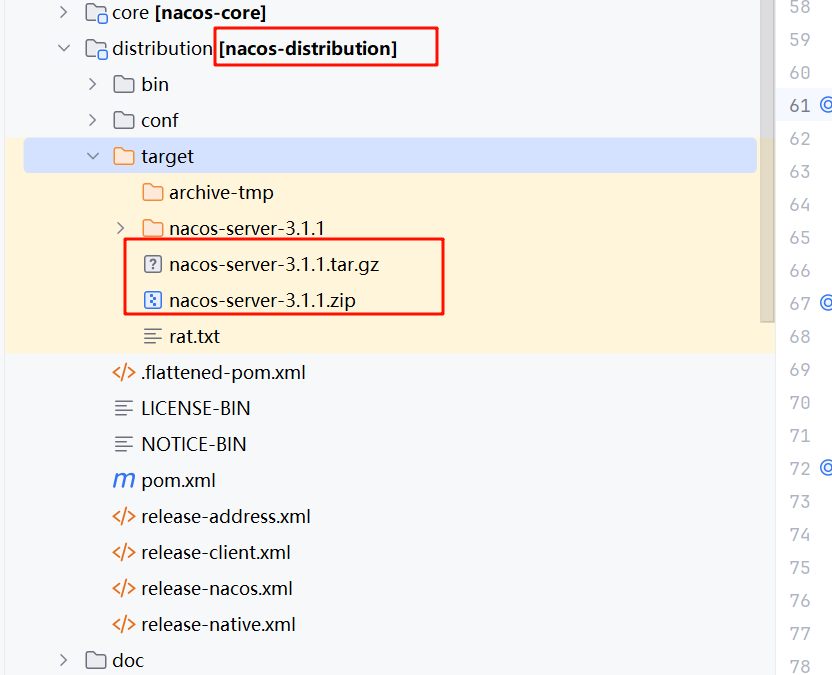The image size is (832, 675).
Task: Click the text file icon of rat.txt
Action: coord(153,336)
